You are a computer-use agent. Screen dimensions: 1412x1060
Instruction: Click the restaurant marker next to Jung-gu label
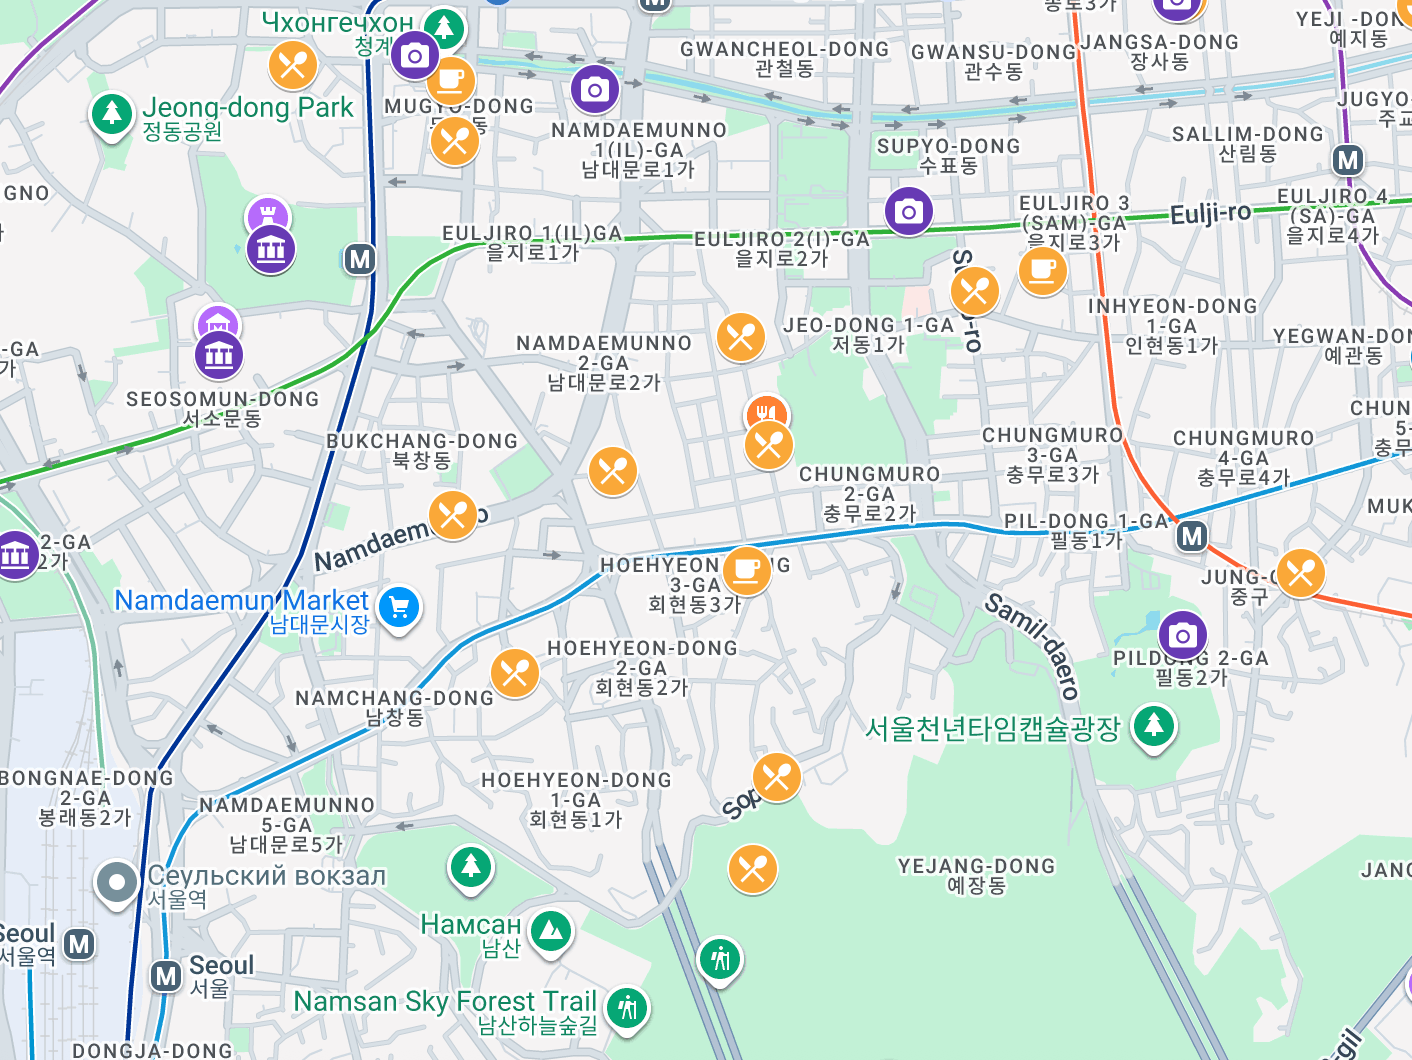(x=1300, y=573)
